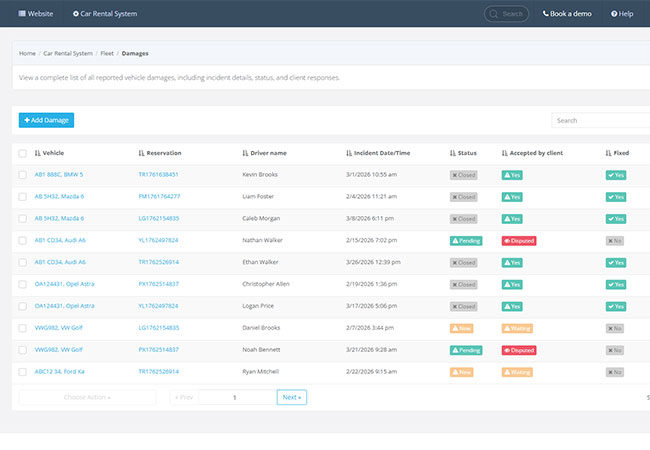The height and width of the screenshot is (450, 650).
Task: Click the Pending status badge for Nathan Walker
Action: pyautogui.click(x=466, y=241)
